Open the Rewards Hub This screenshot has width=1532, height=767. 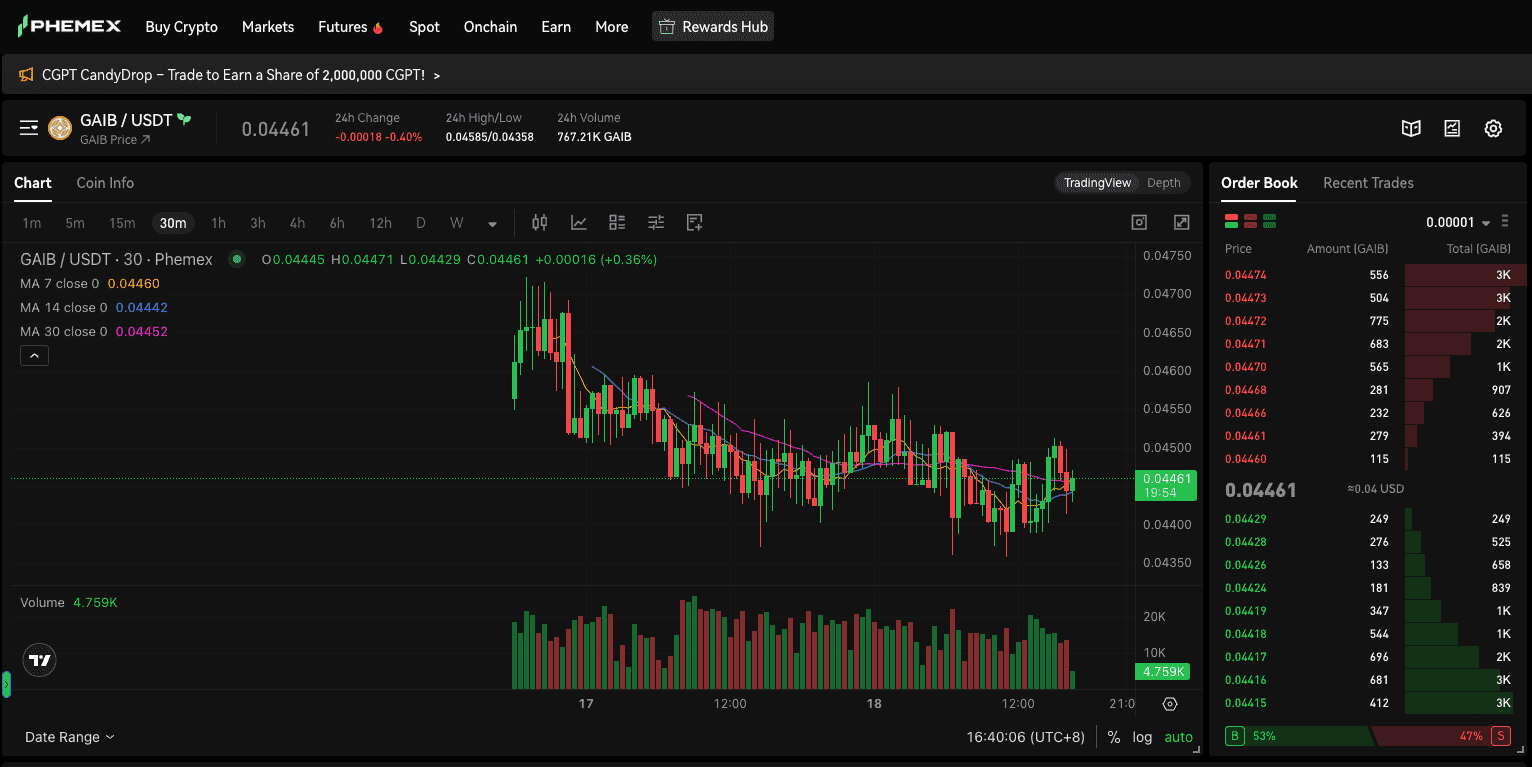pyautogui.click(x=713, y=26)
